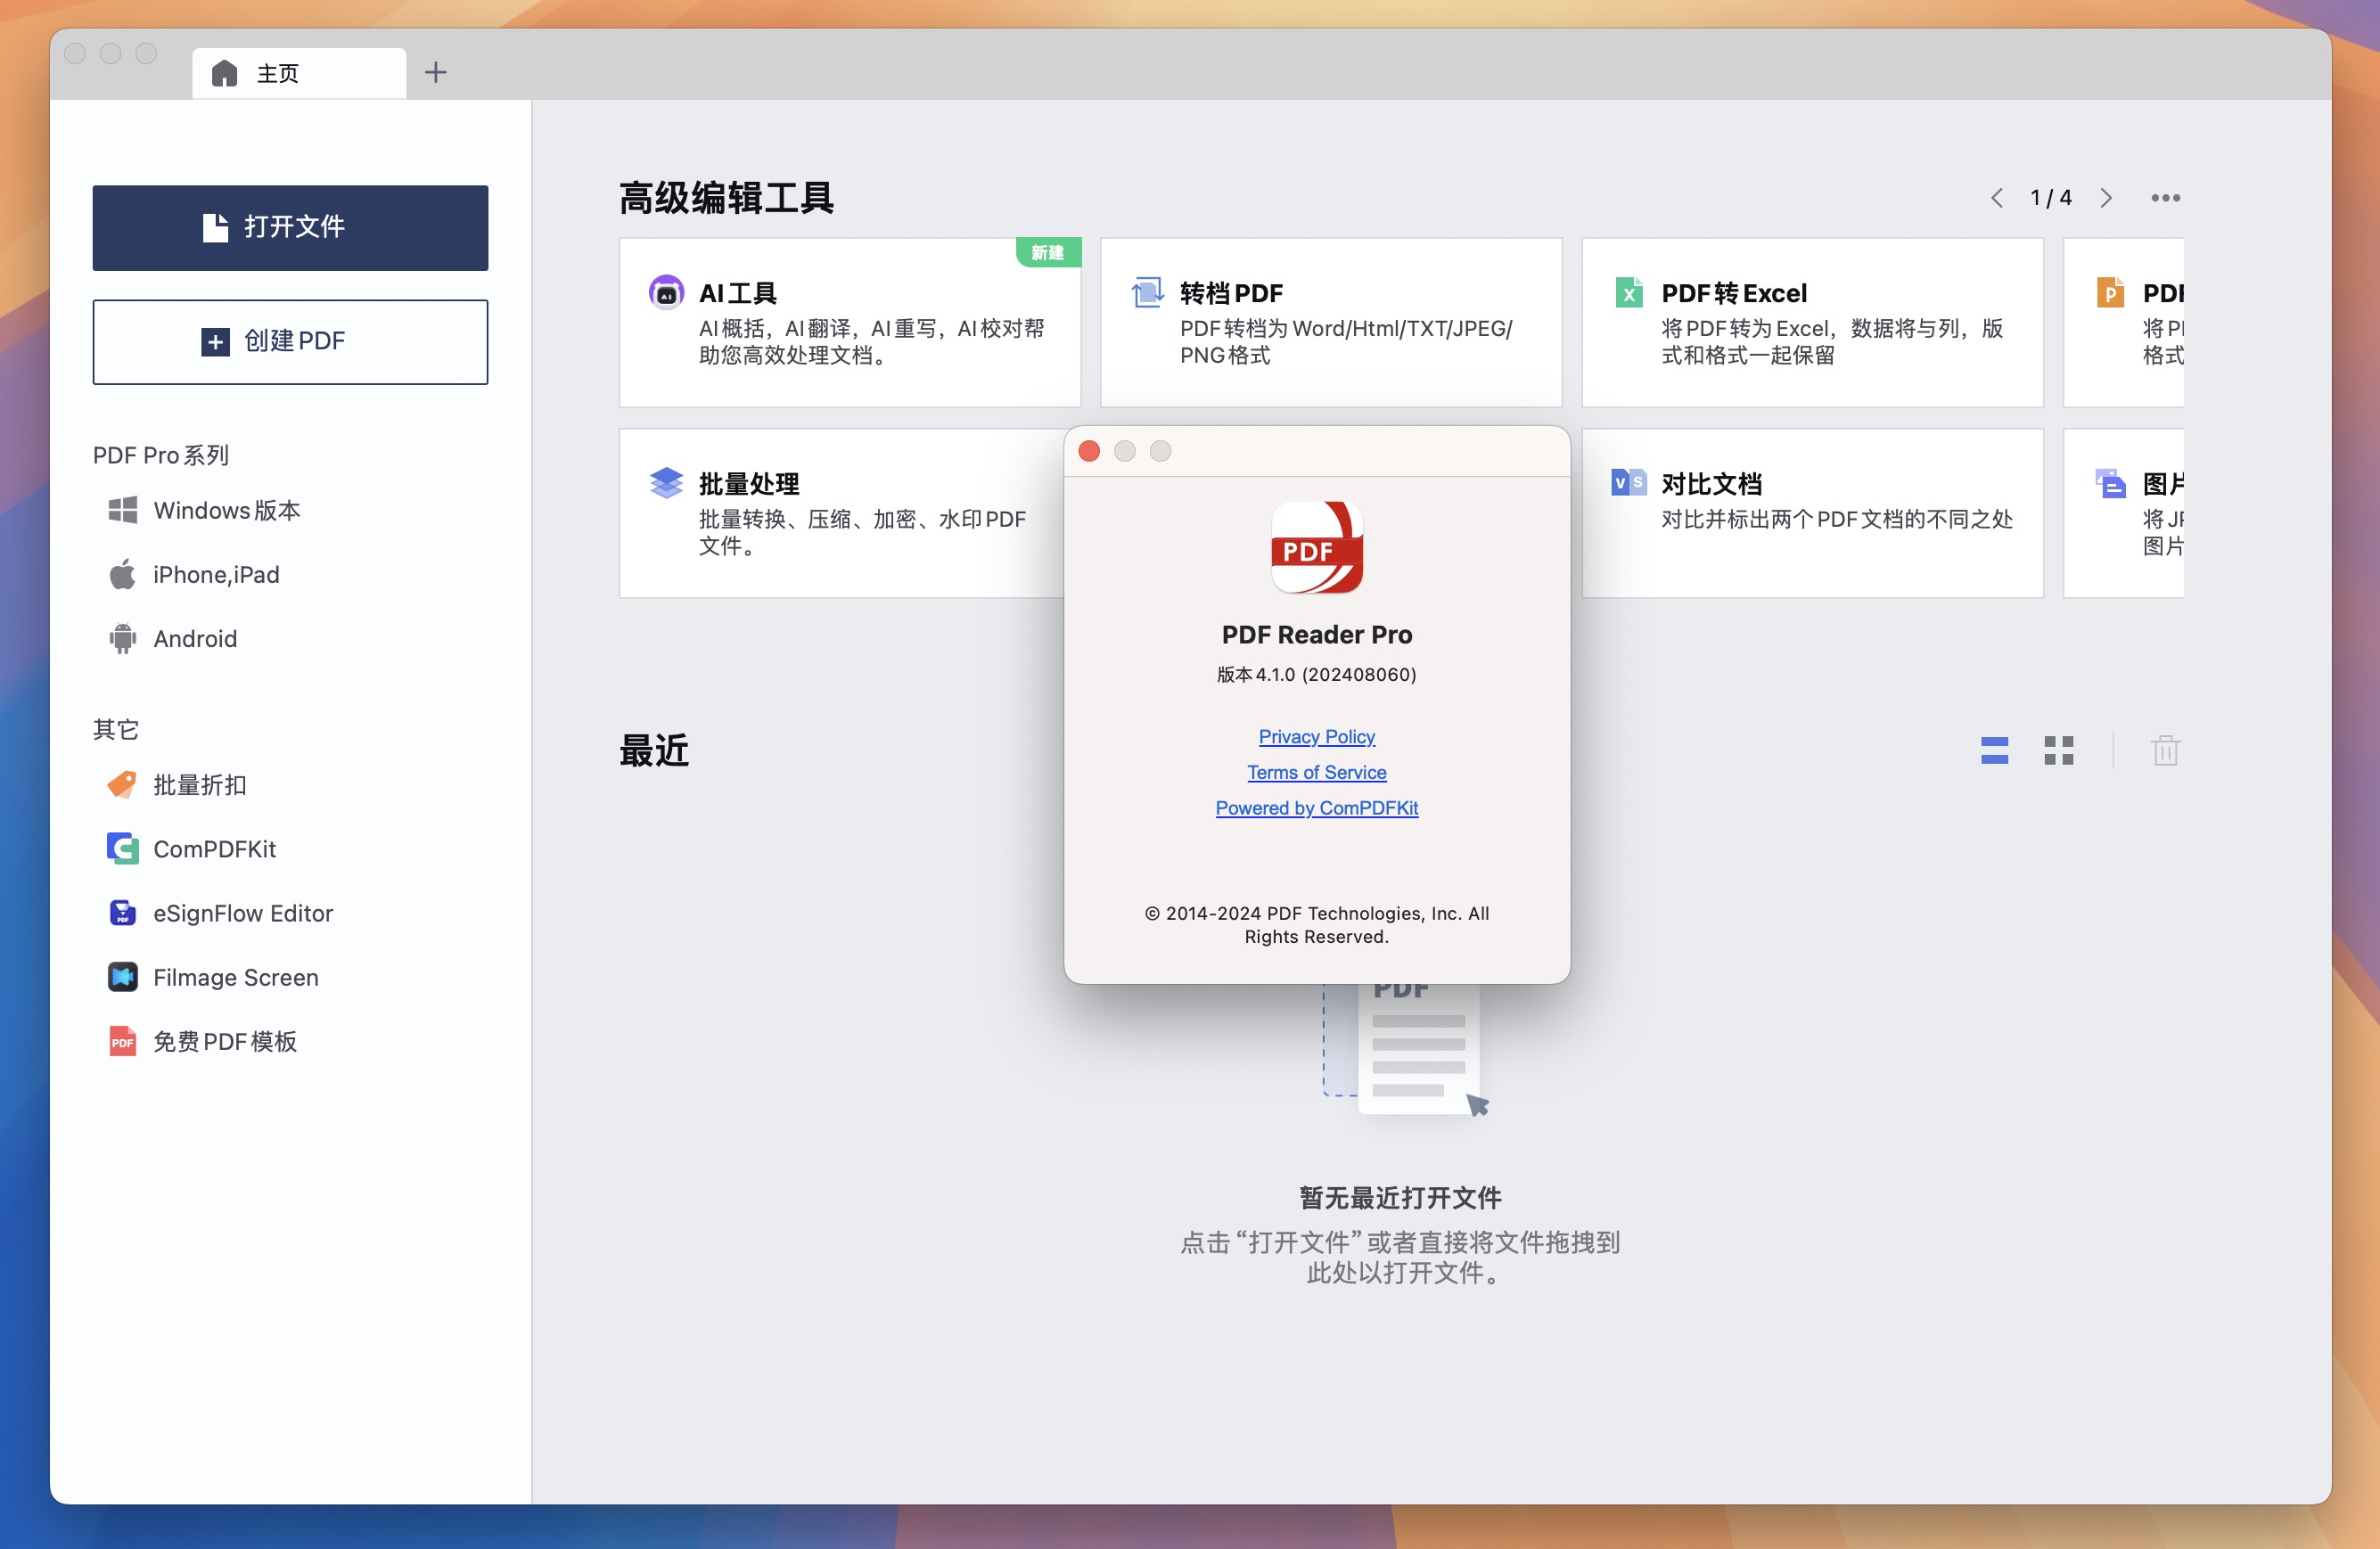The height and width of the screenshot is (1549, 2380).
Task: Click the Open File button (打开文件)
Action: click(290, 227)
